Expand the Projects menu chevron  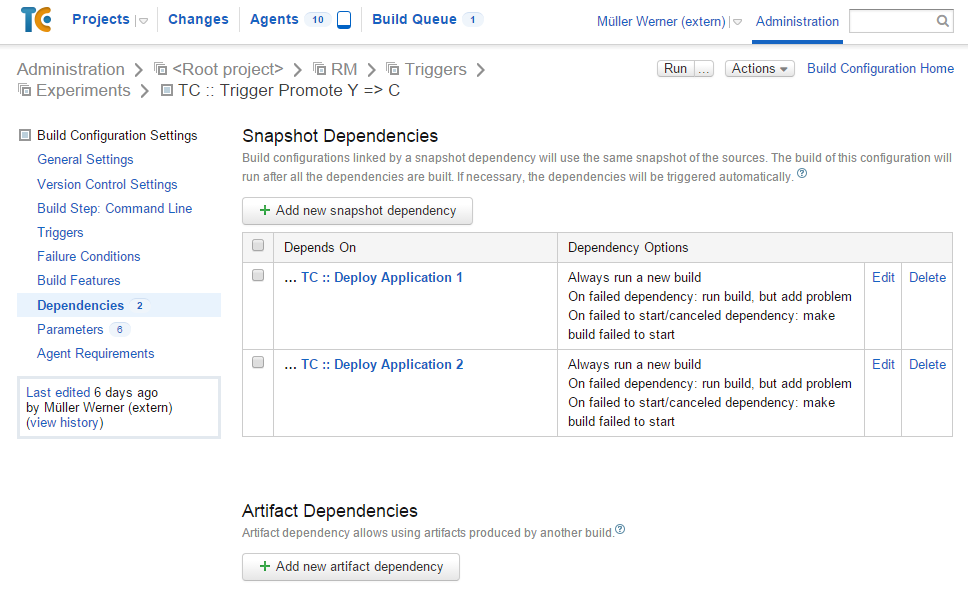tap(142, 18)
